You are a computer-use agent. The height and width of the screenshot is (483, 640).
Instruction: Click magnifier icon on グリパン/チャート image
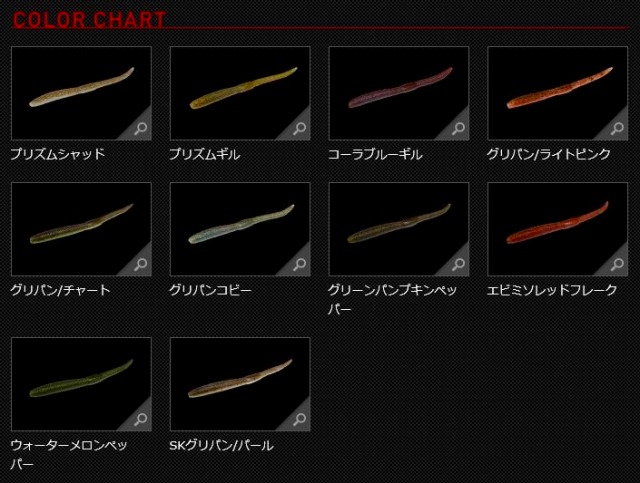tap(140, 265)
